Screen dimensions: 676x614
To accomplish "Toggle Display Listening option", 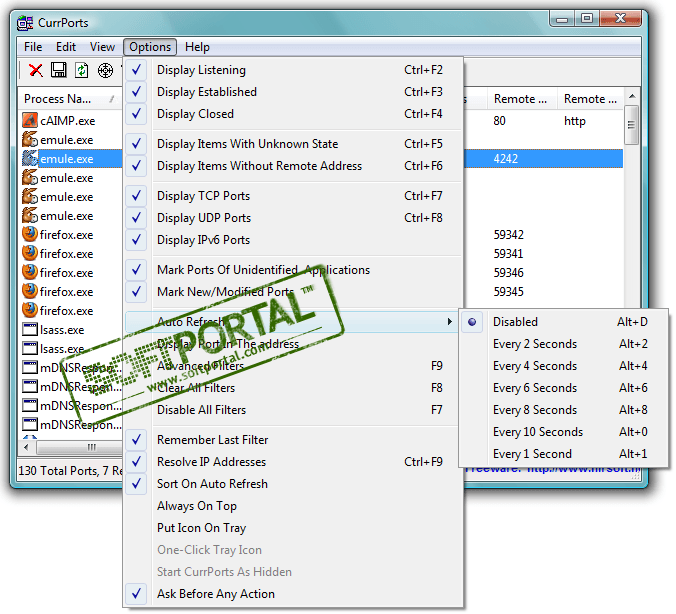I will 293,70.
